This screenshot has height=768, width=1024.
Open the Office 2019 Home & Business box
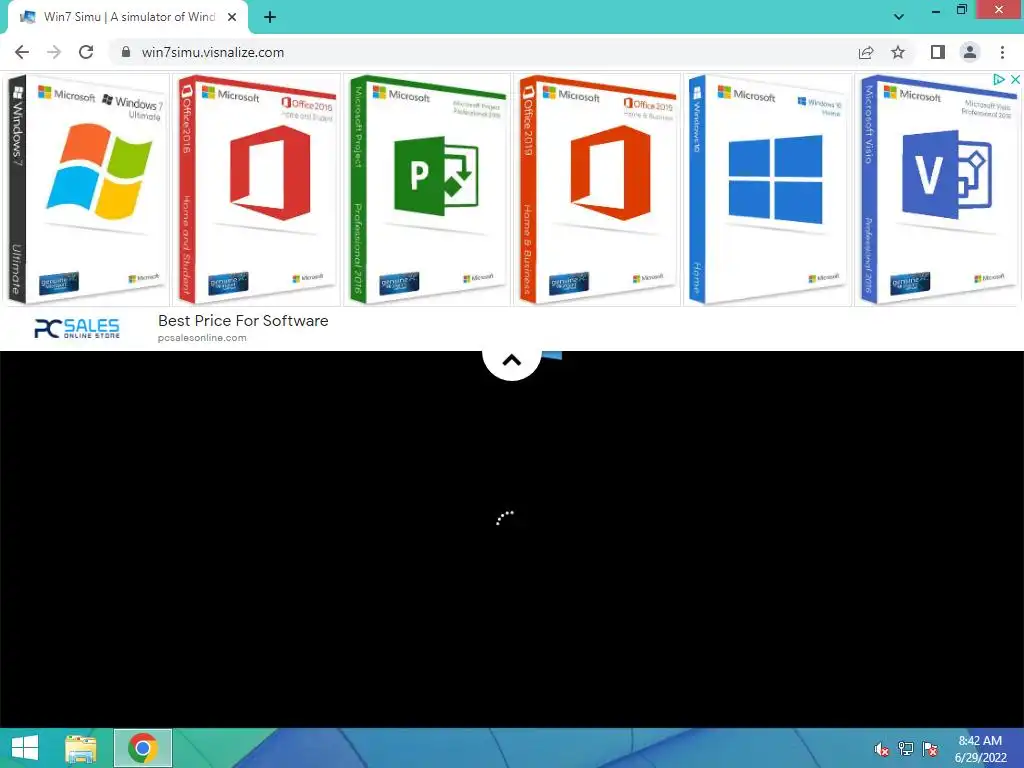point(598,189)
